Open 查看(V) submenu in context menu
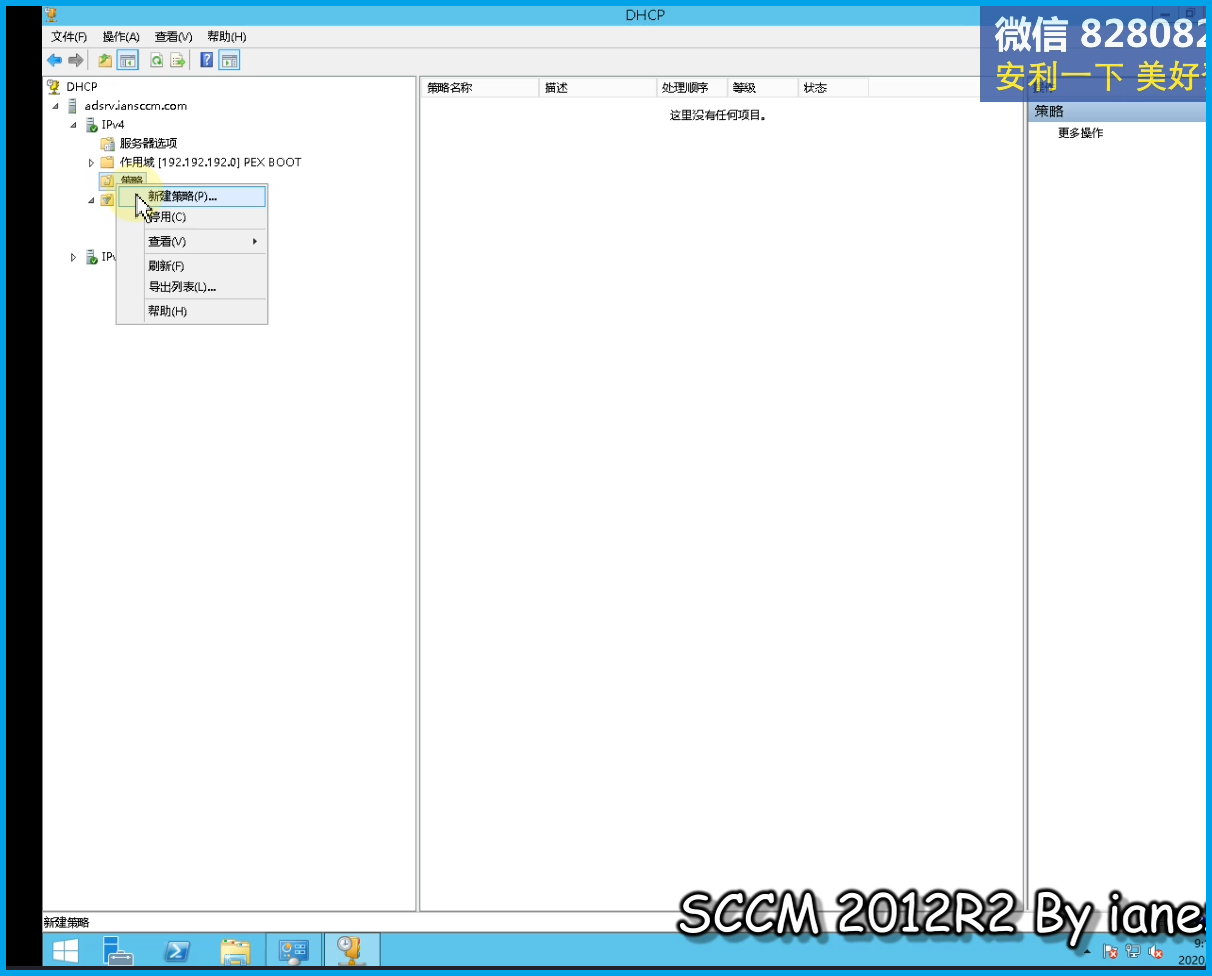This screenshot has height=976, width=1212. point(192,242)
